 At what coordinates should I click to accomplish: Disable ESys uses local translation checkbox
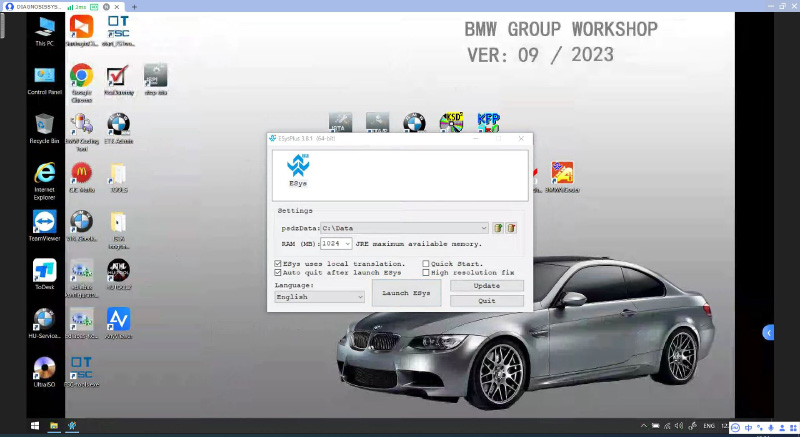tap(278, 264)
